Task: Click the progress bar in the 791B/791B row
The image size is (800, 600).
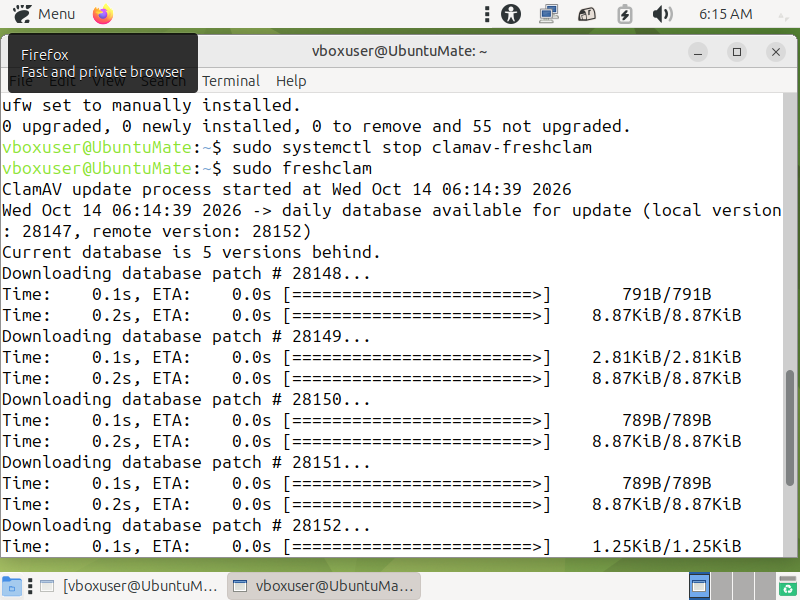Action: tap(417, 294)
